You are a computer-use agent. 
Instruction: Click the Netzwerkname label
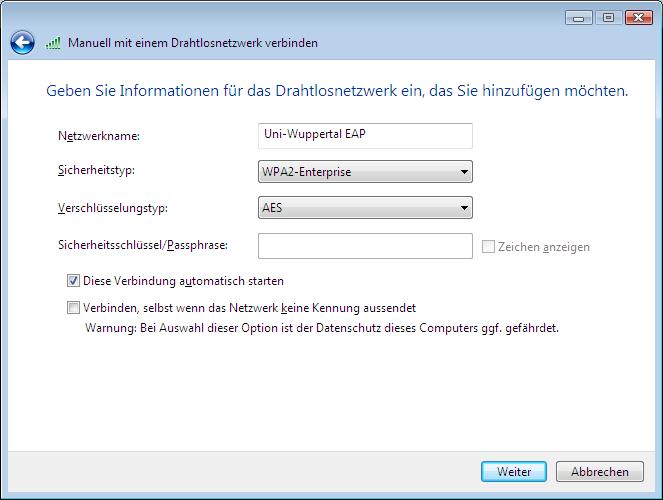pyautogui.click(x=99, y=136)
